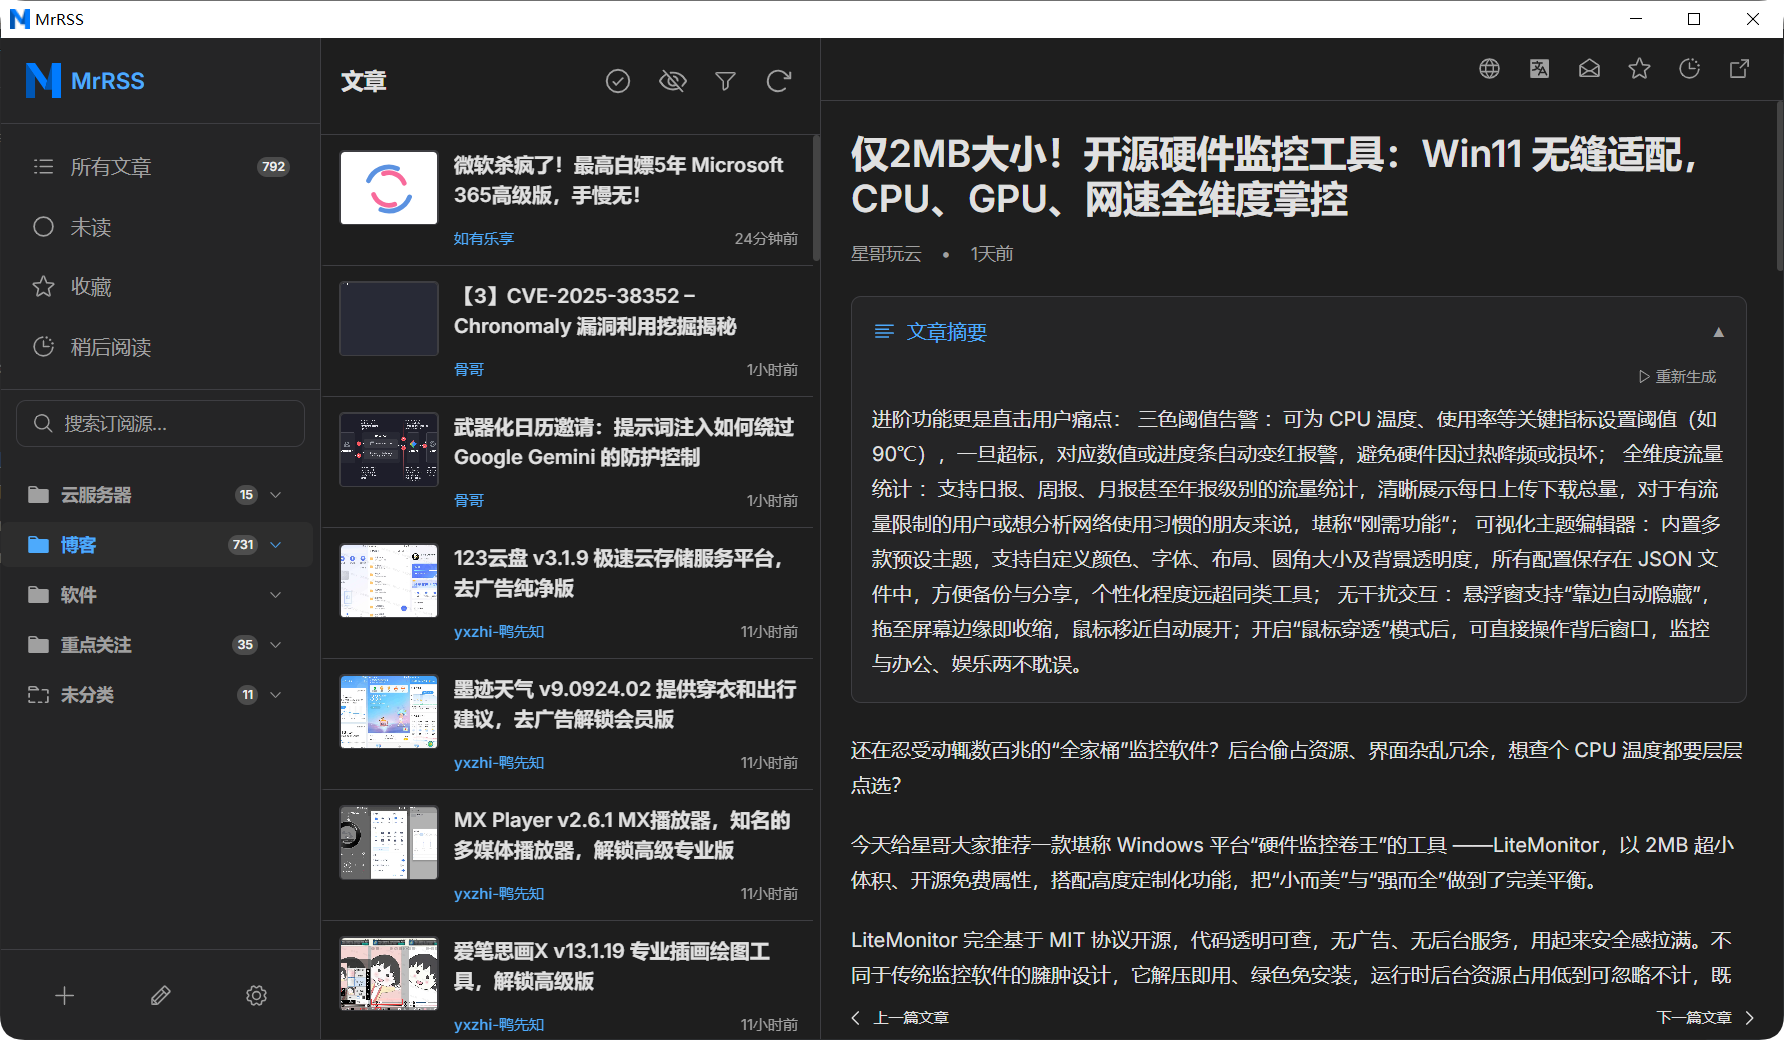The width and height of the screenshot is (1784, 1040).
Task: Click the search subscriptions input field
Action: [x=160, y=423]
